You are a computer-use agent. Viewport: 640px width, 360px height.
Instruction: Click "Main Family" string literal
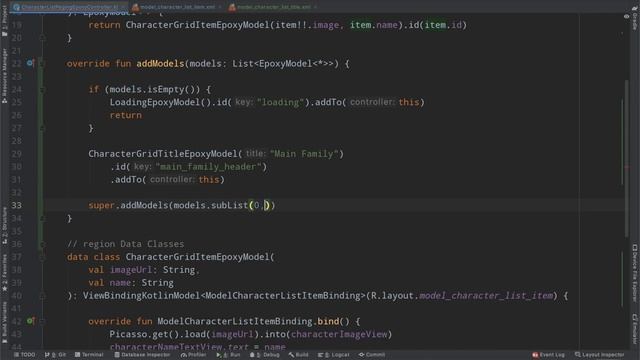click(x=304, y=154)
